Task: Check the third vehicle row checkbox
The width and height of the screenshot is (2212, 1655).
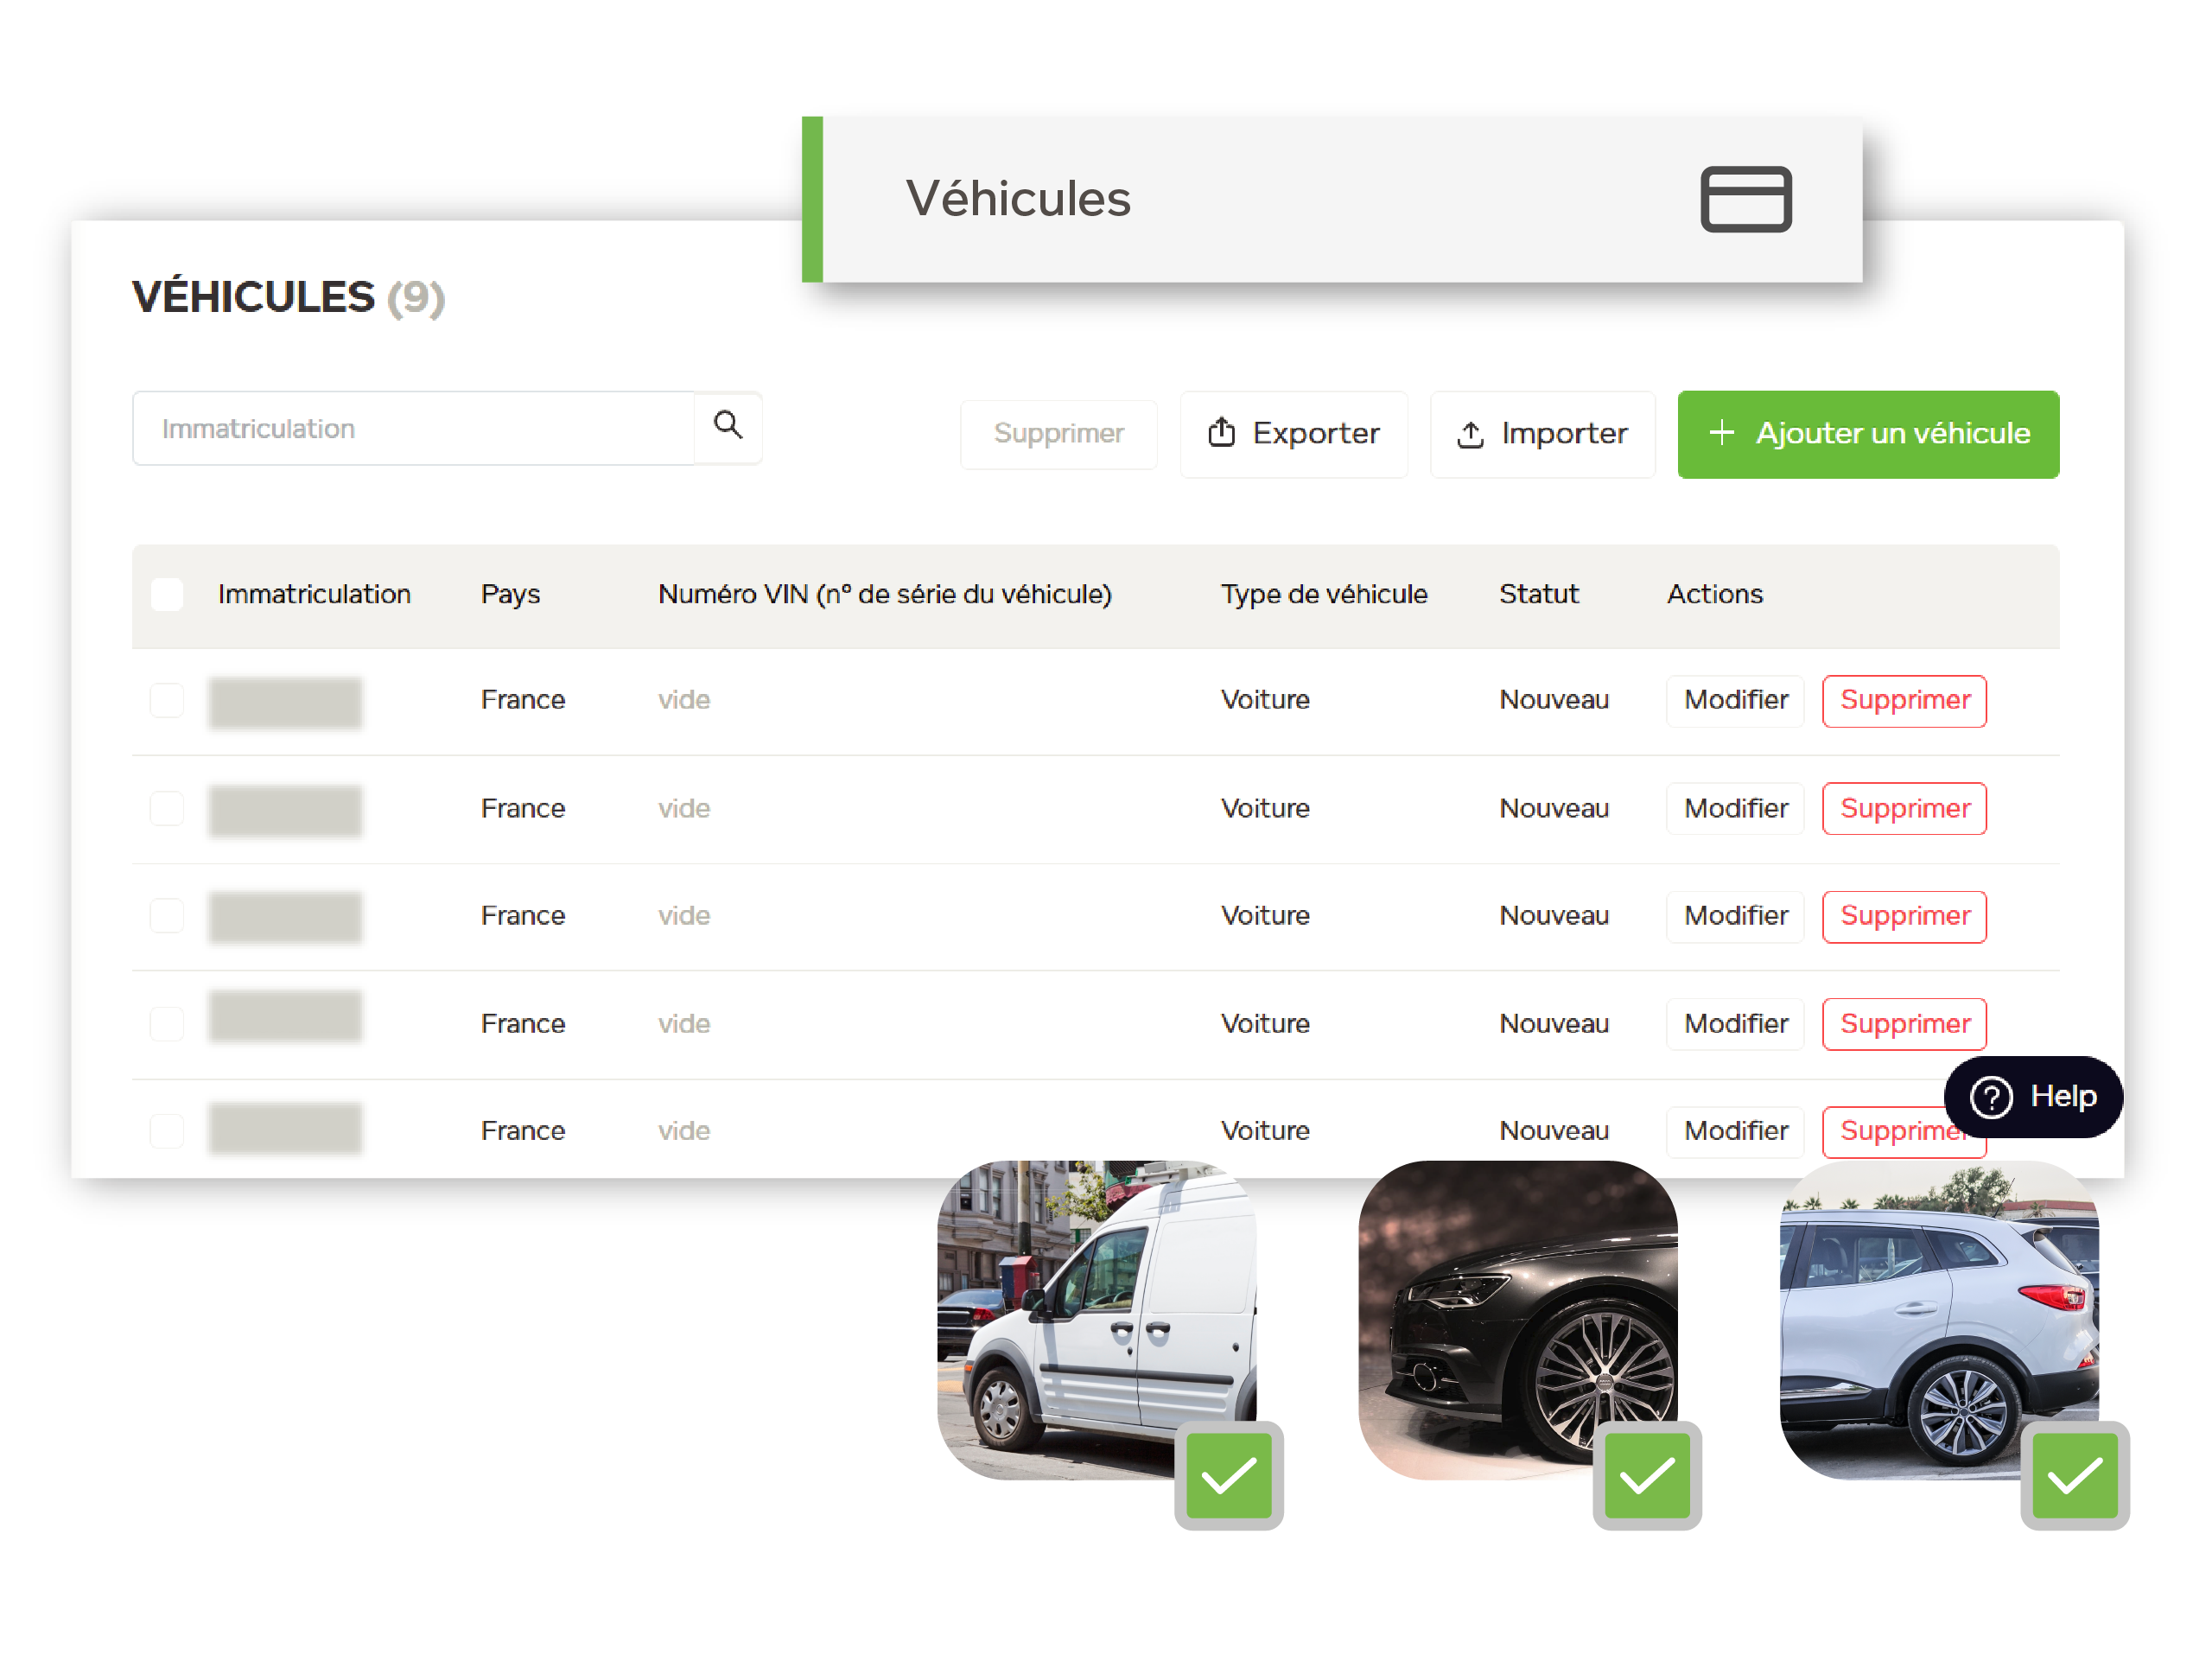Action: [167, 915]
